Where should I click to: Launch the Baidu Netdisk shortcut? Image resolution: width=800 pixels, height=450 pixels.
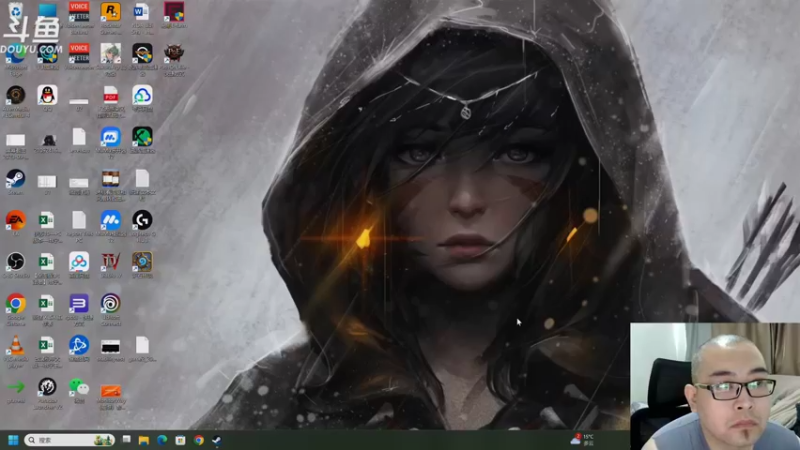click(x=79, y=262)
